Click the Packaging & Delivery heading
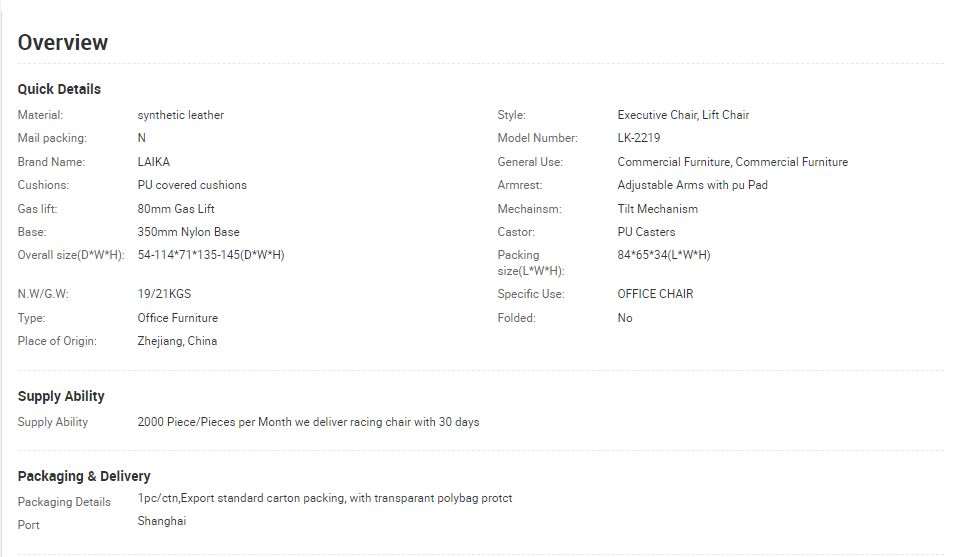Image resolution: width=960 pixels, height=557 pixels. (x=84, y=476)
